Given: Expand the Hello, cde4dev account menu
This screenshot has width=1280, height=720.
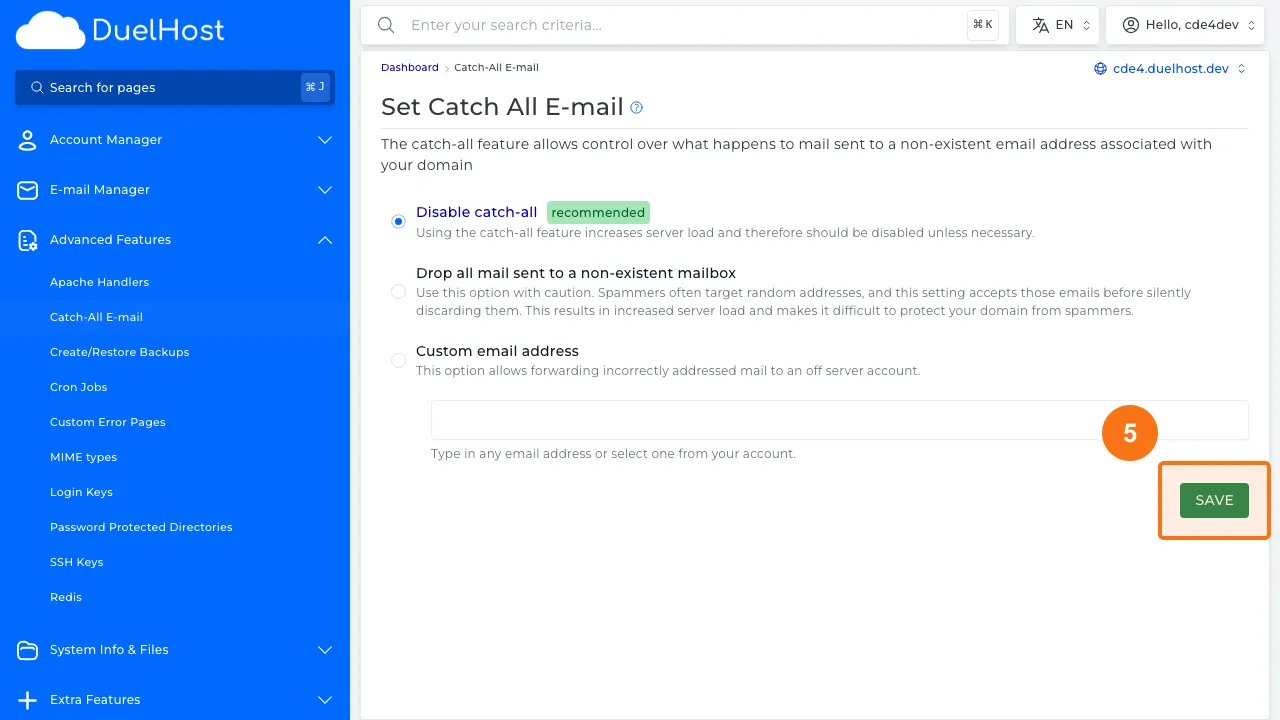Looking at the screenshot, I should tap(1185, 24).
